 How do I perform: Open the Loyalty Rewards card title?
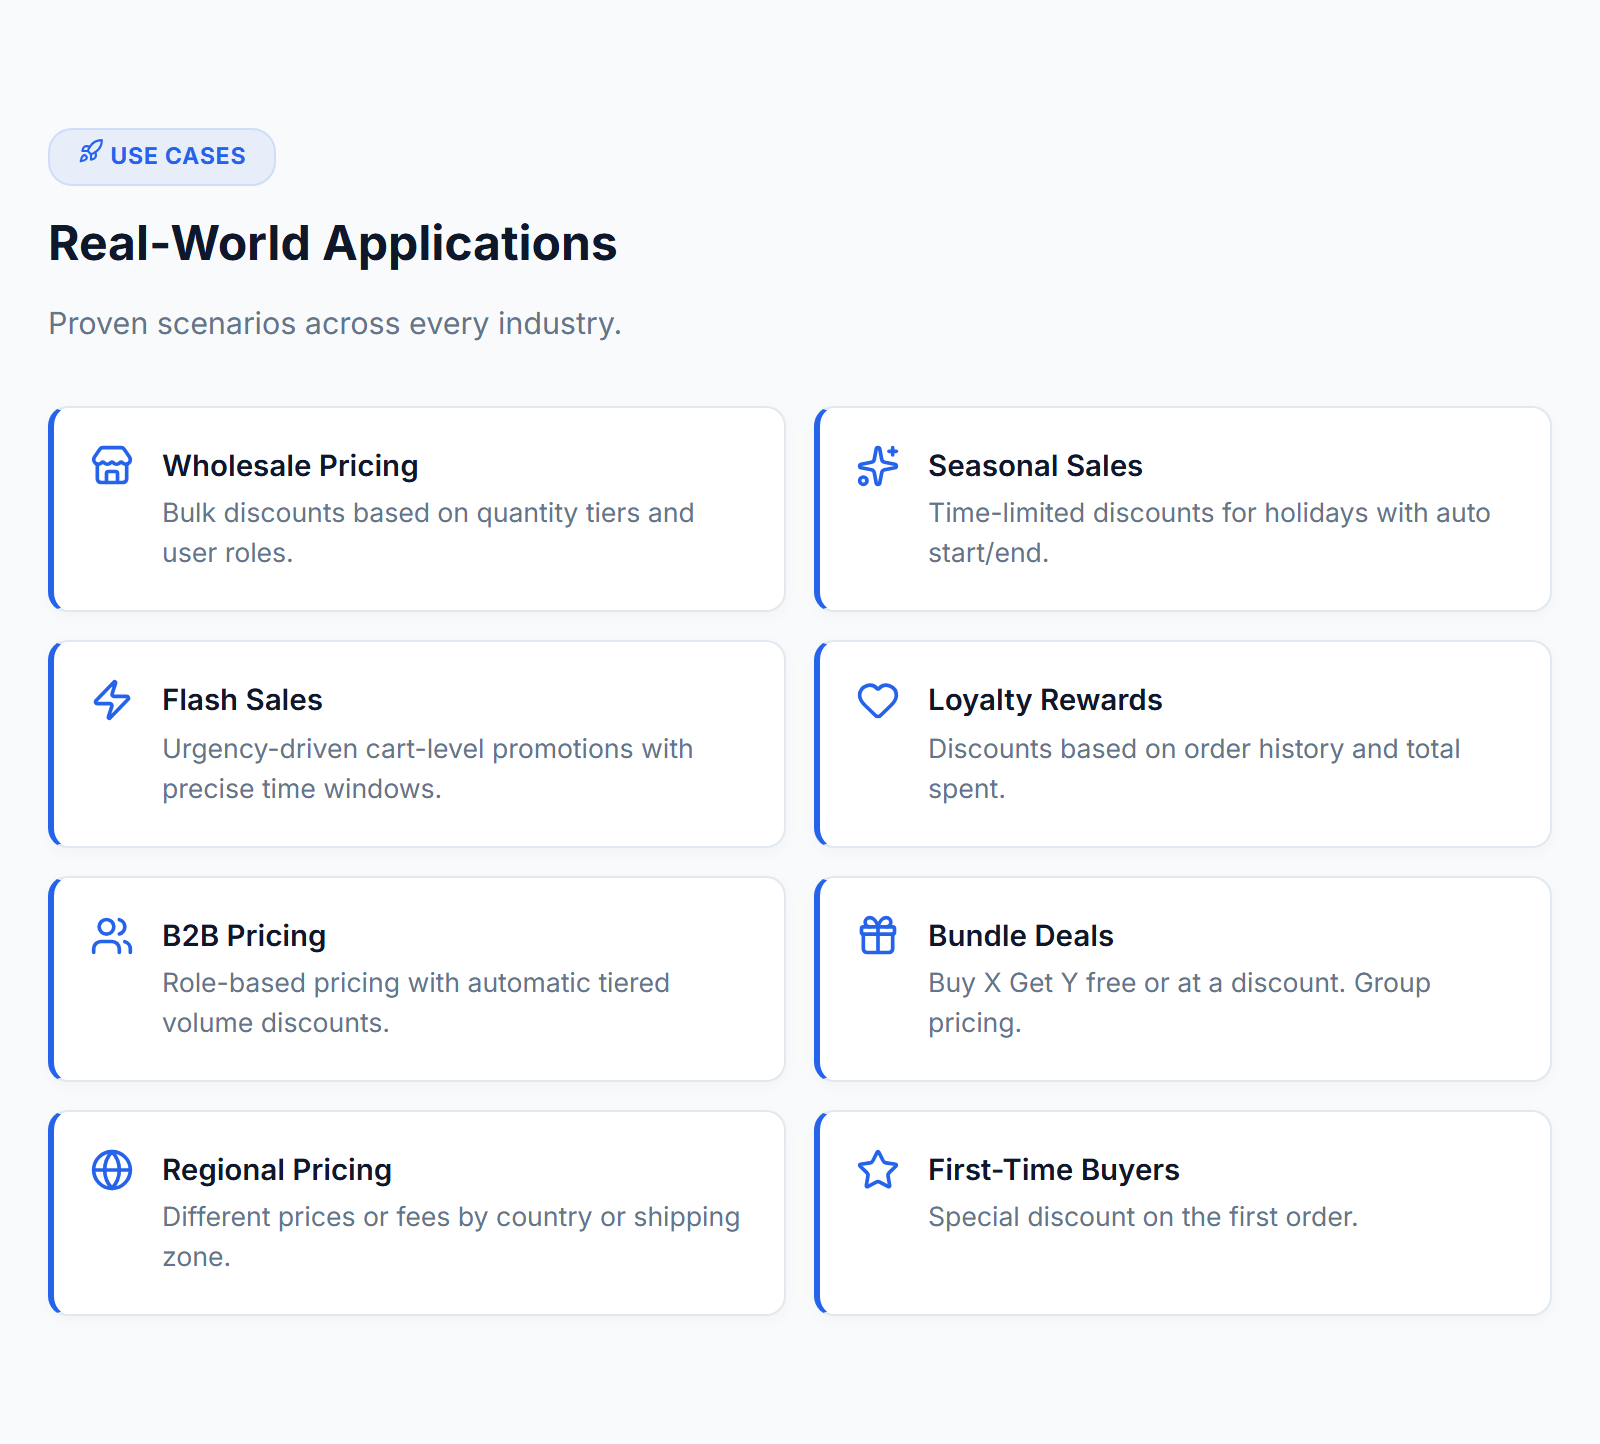tap(1045, 700)
